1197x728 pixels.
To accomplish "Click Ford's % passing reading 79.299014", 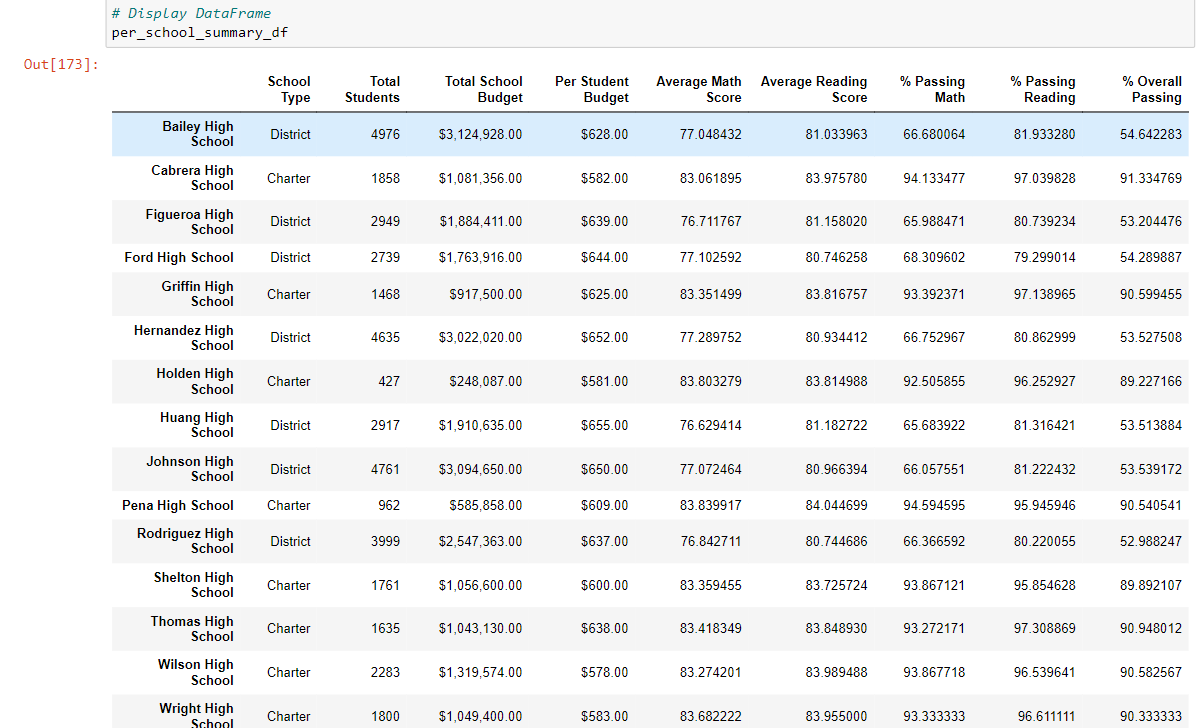I will tap(1044, 258).
